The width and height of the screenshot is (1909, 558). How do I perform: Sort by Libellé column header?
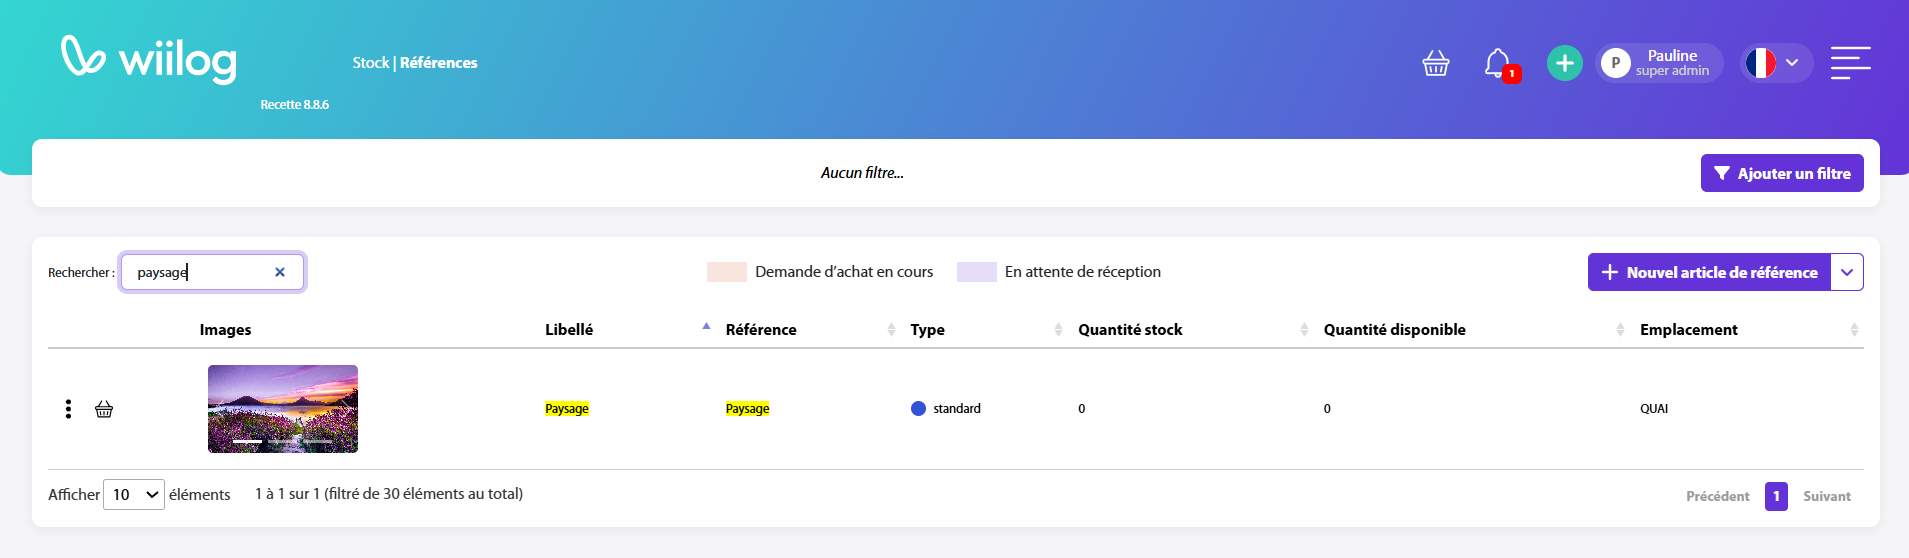pos(569,330)
